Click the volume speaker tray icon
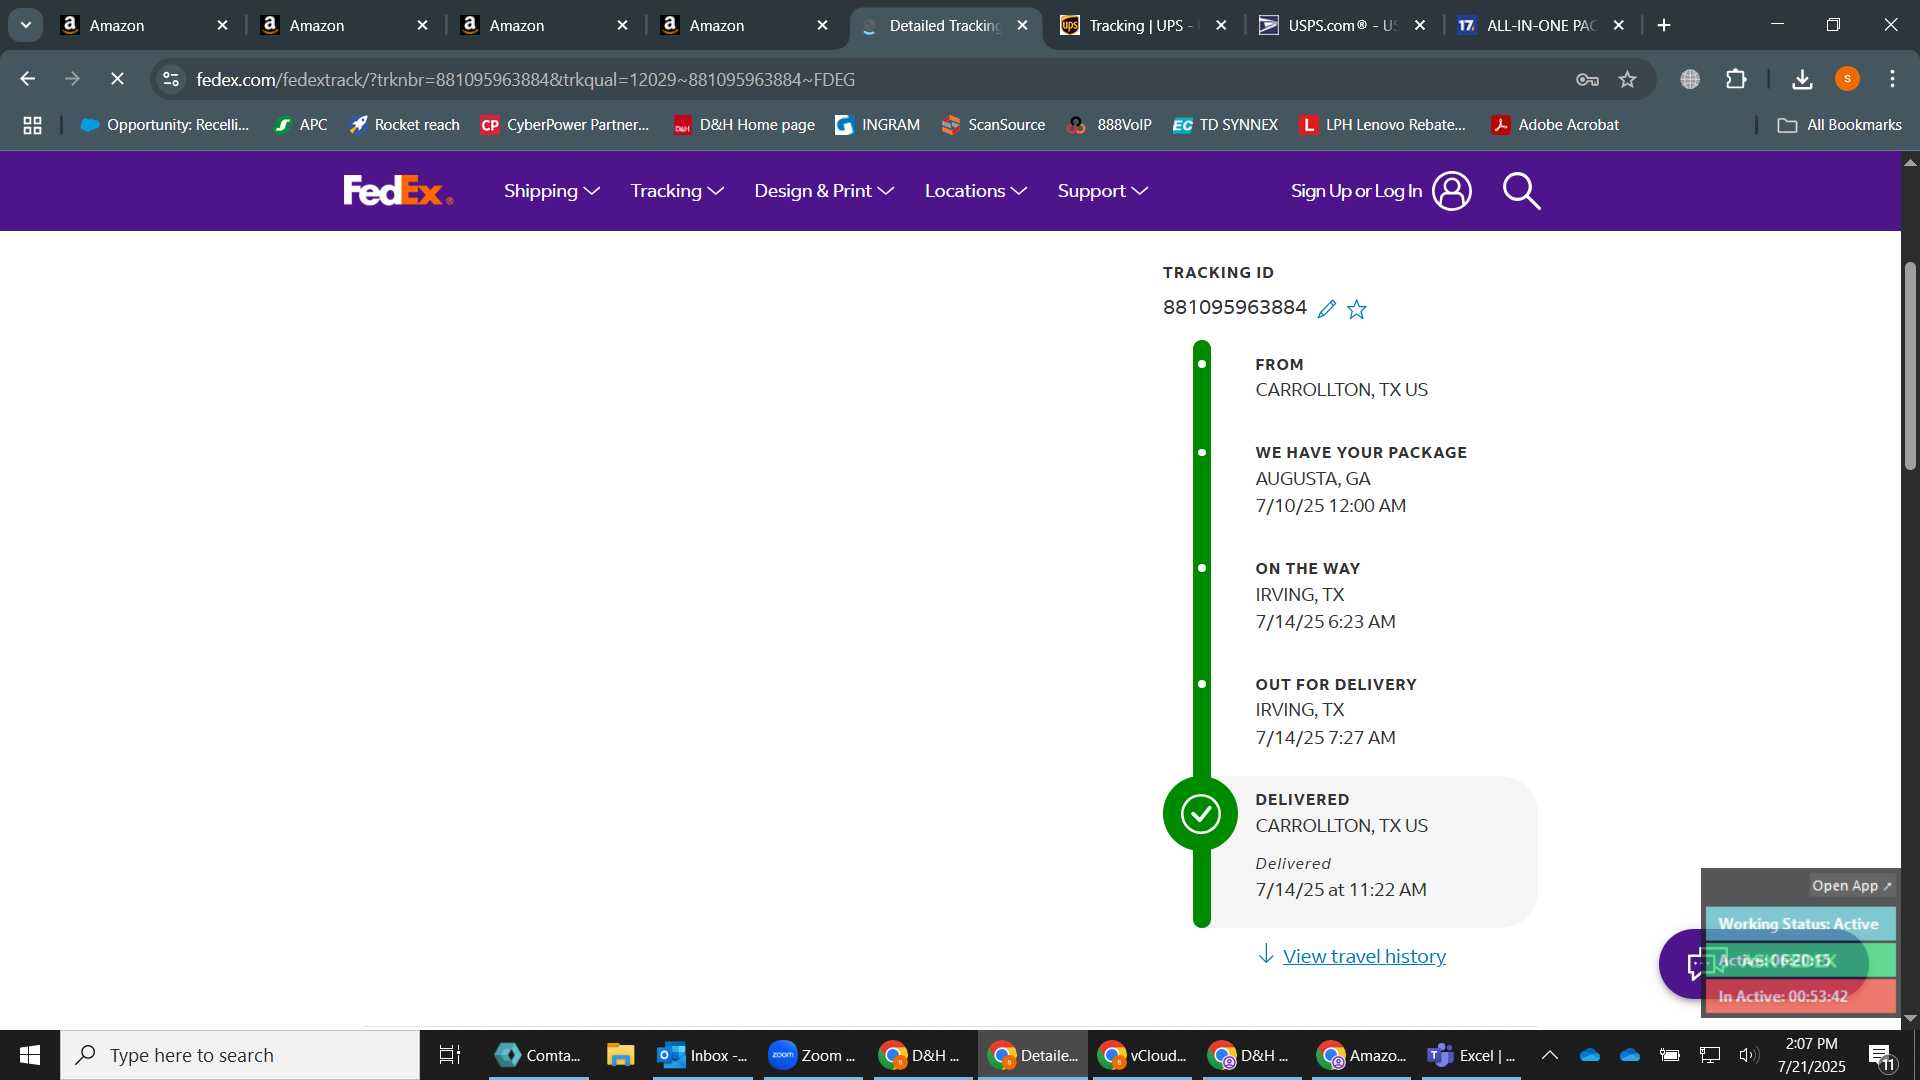Screen dimensions: 1920x1080 pyautogui.click(x=1748, y=1055)
